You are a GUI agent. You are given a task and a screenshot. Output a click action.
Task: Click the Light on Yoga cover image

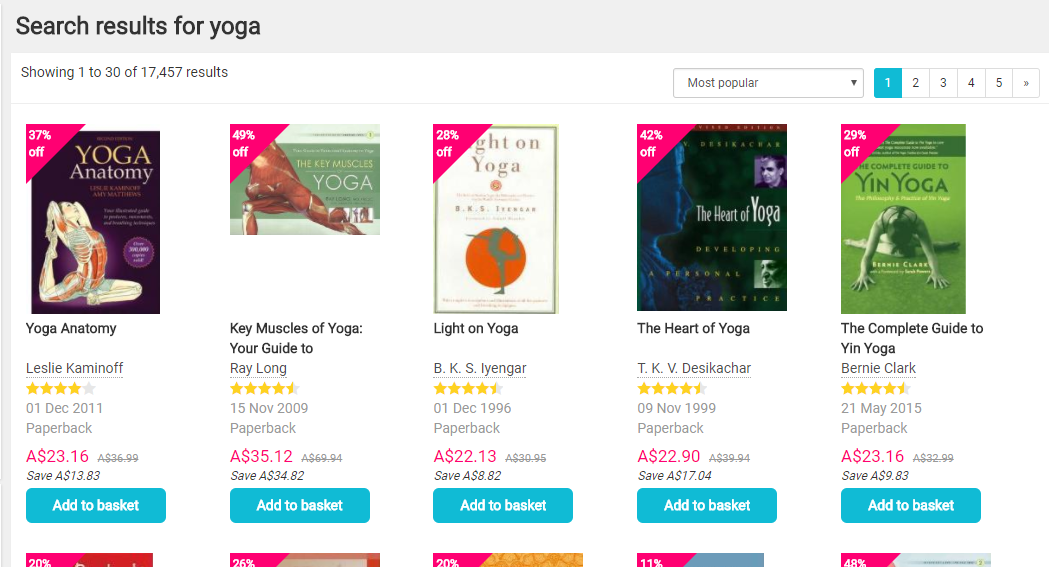pos(497,219)
